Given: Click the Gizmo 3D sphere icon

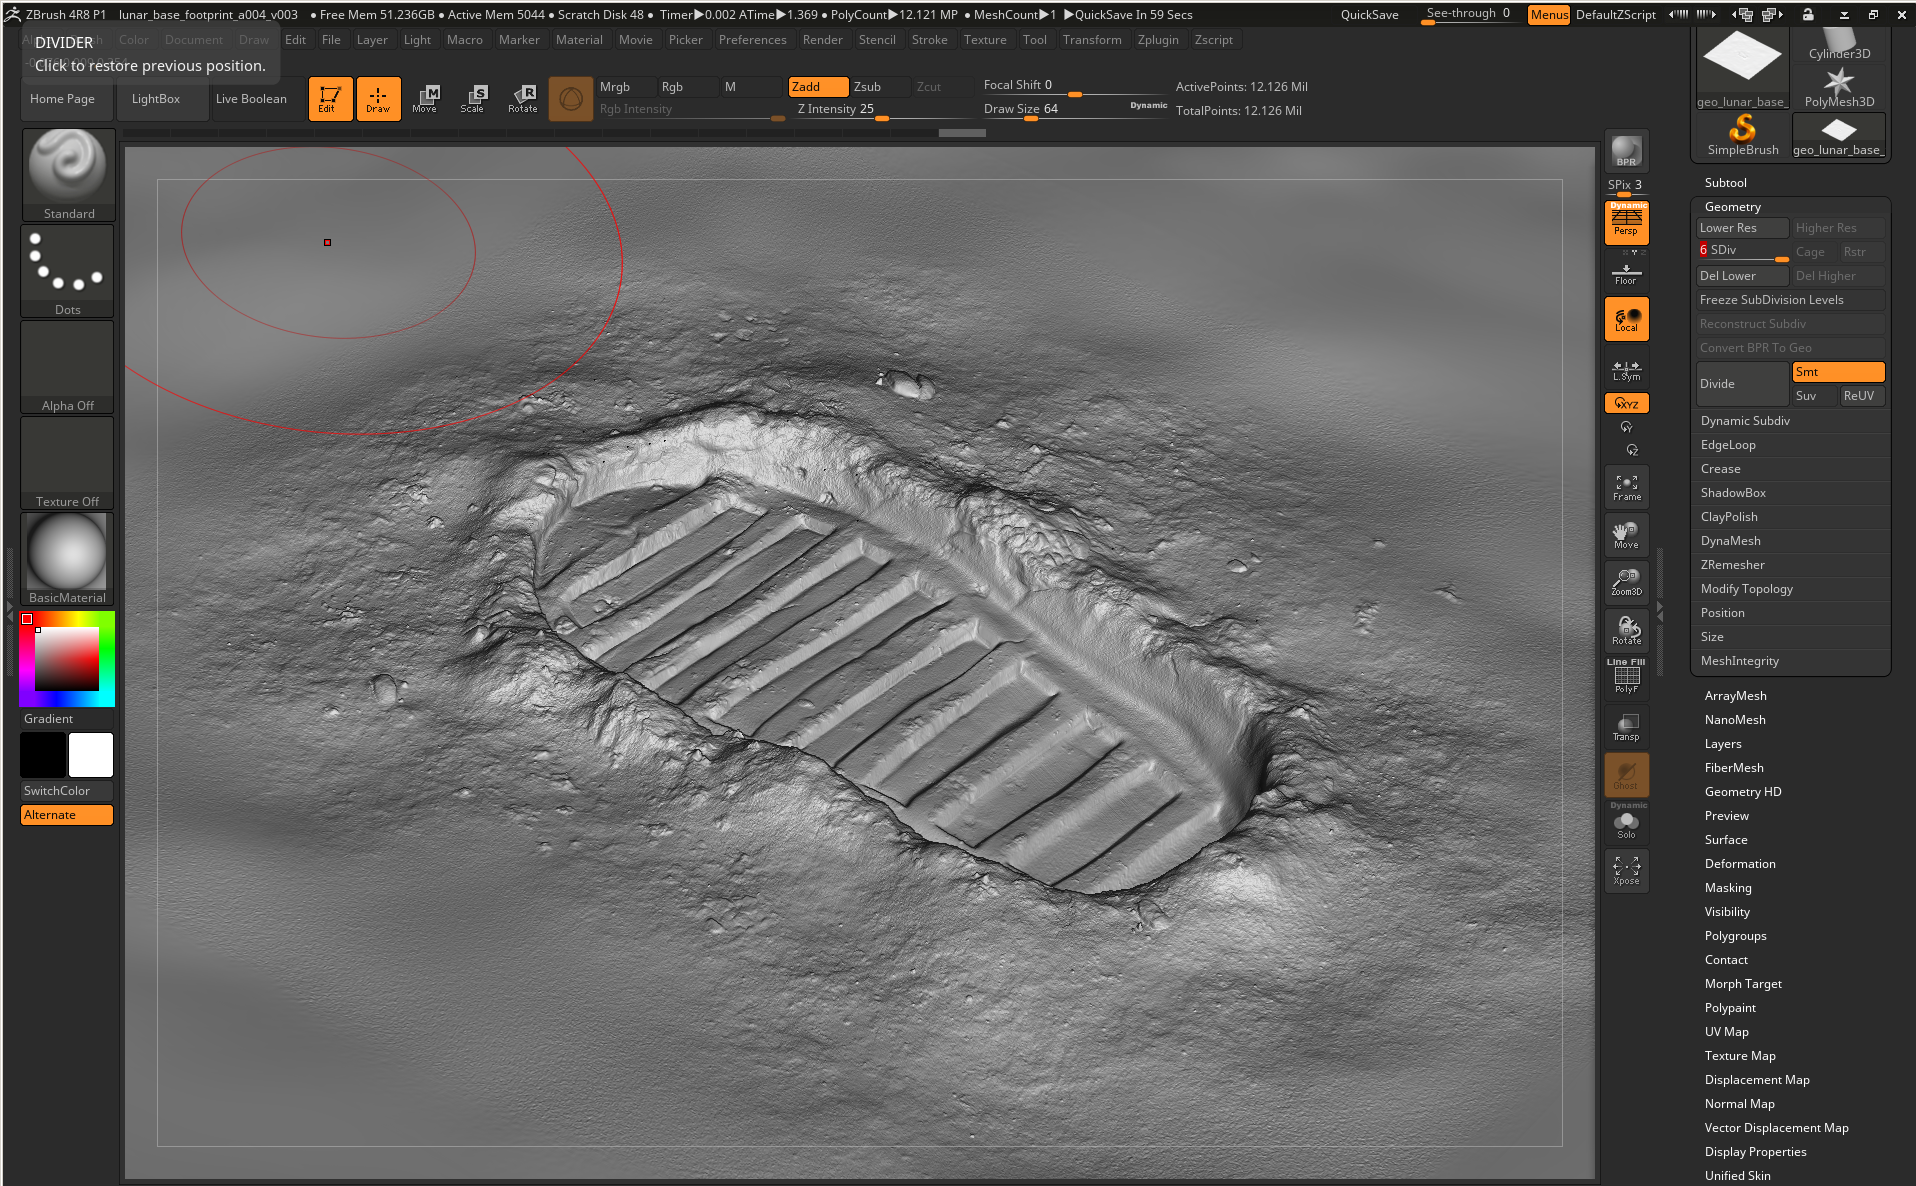Looking at the screenshot, I should [x=570, y=98].
